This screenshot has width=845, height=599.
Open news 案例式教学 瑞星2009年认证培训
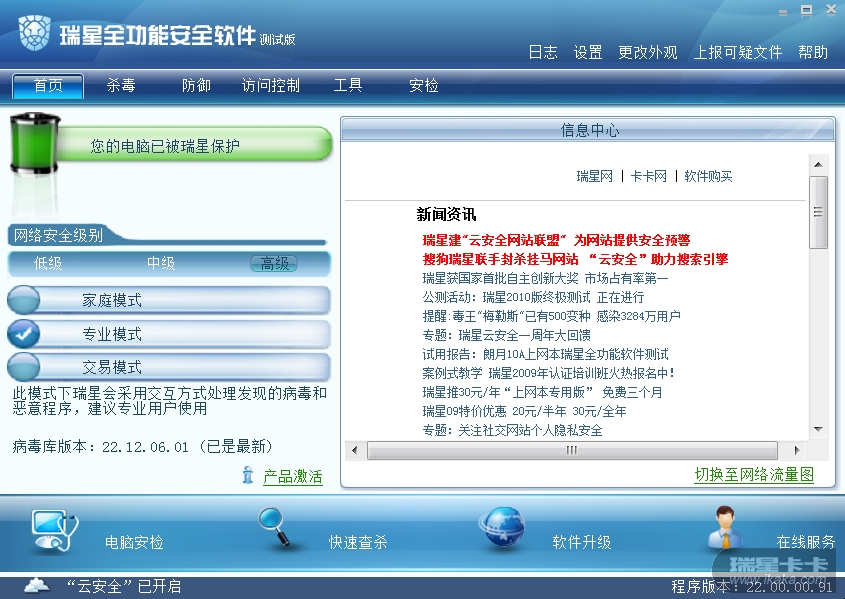click(549, 373)
